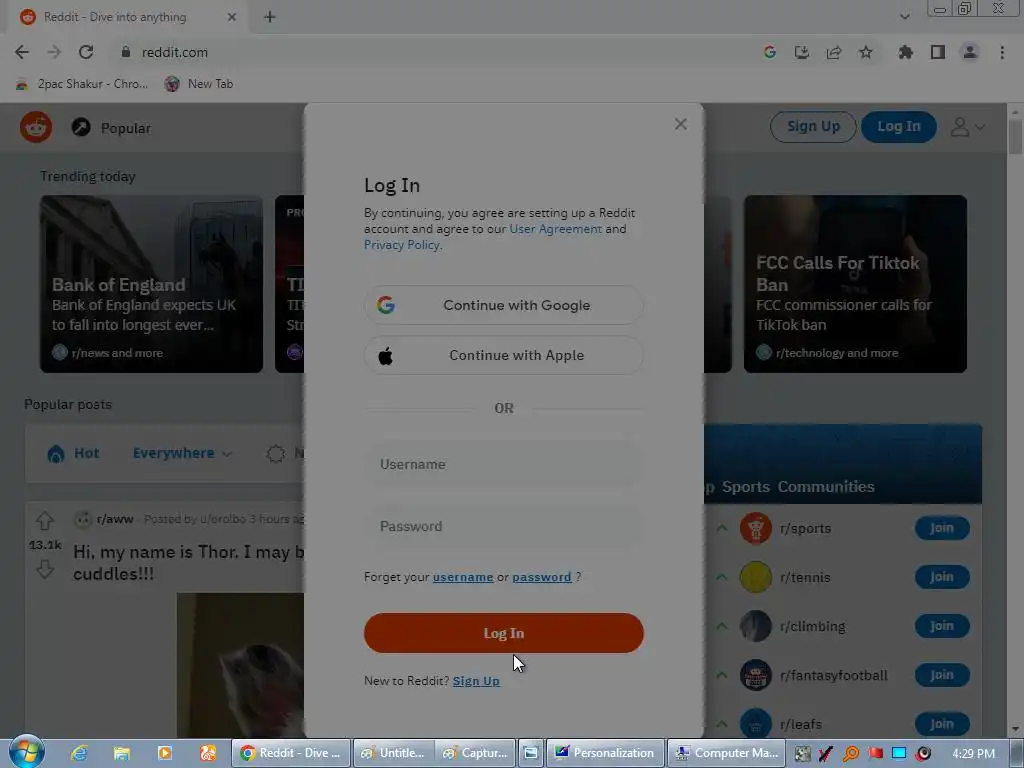Click the Log In button in header
The height and width of the screenshot is (768, 1024).
click(899, 127)
